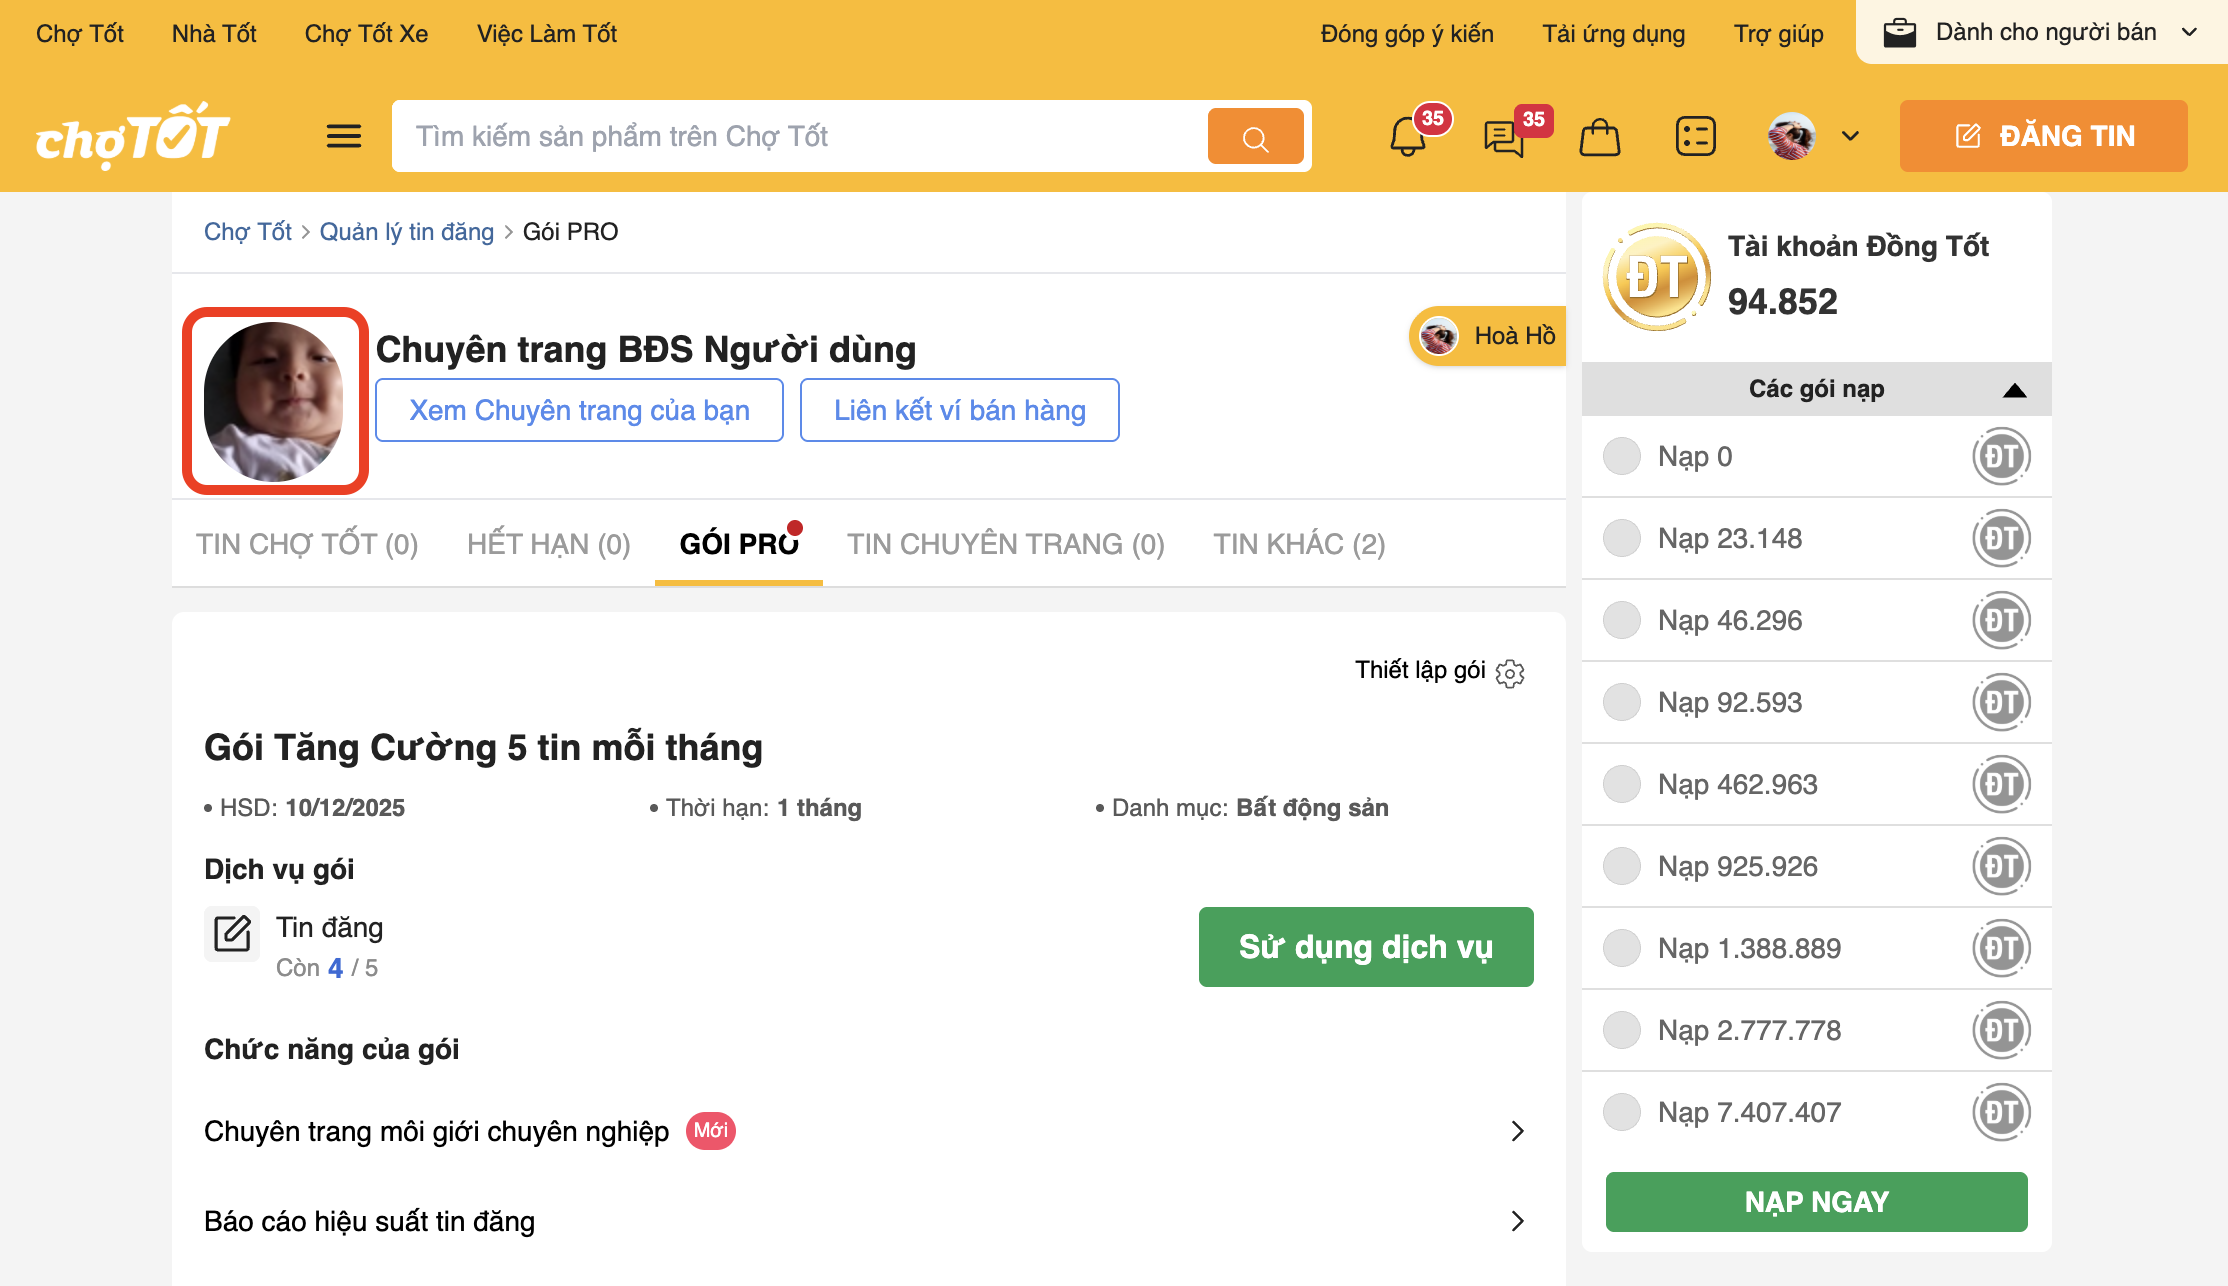
Task: Switch to the HẾT HẠN (0) tab
Action: tap(548, 544)
